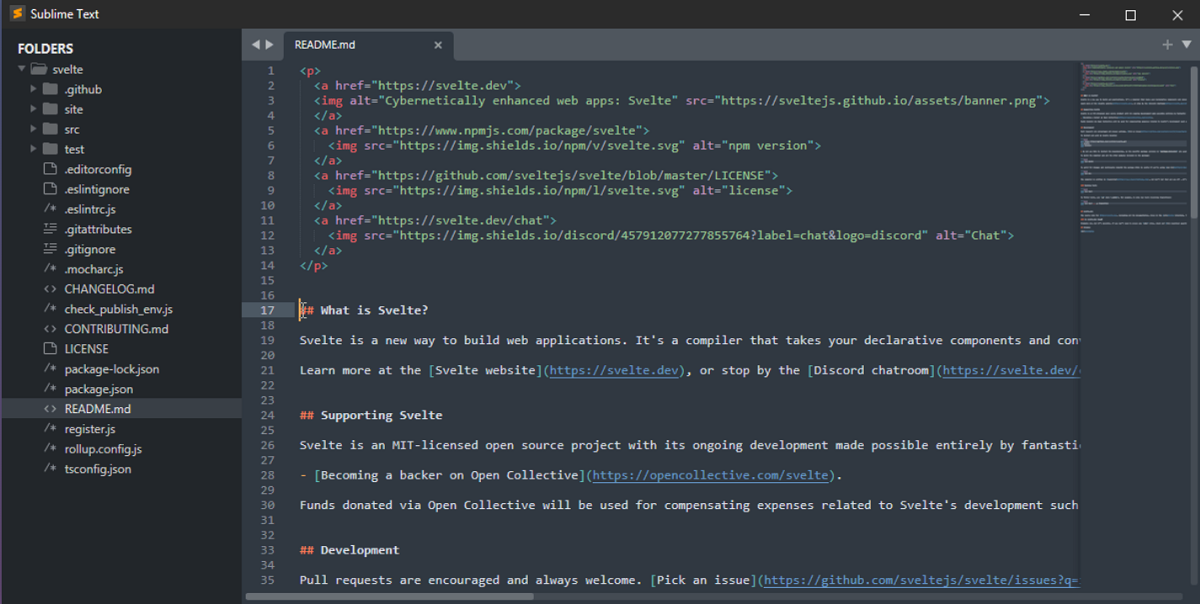
Task: Click the Sublime Text app logo icon
Action: point(16,14)
